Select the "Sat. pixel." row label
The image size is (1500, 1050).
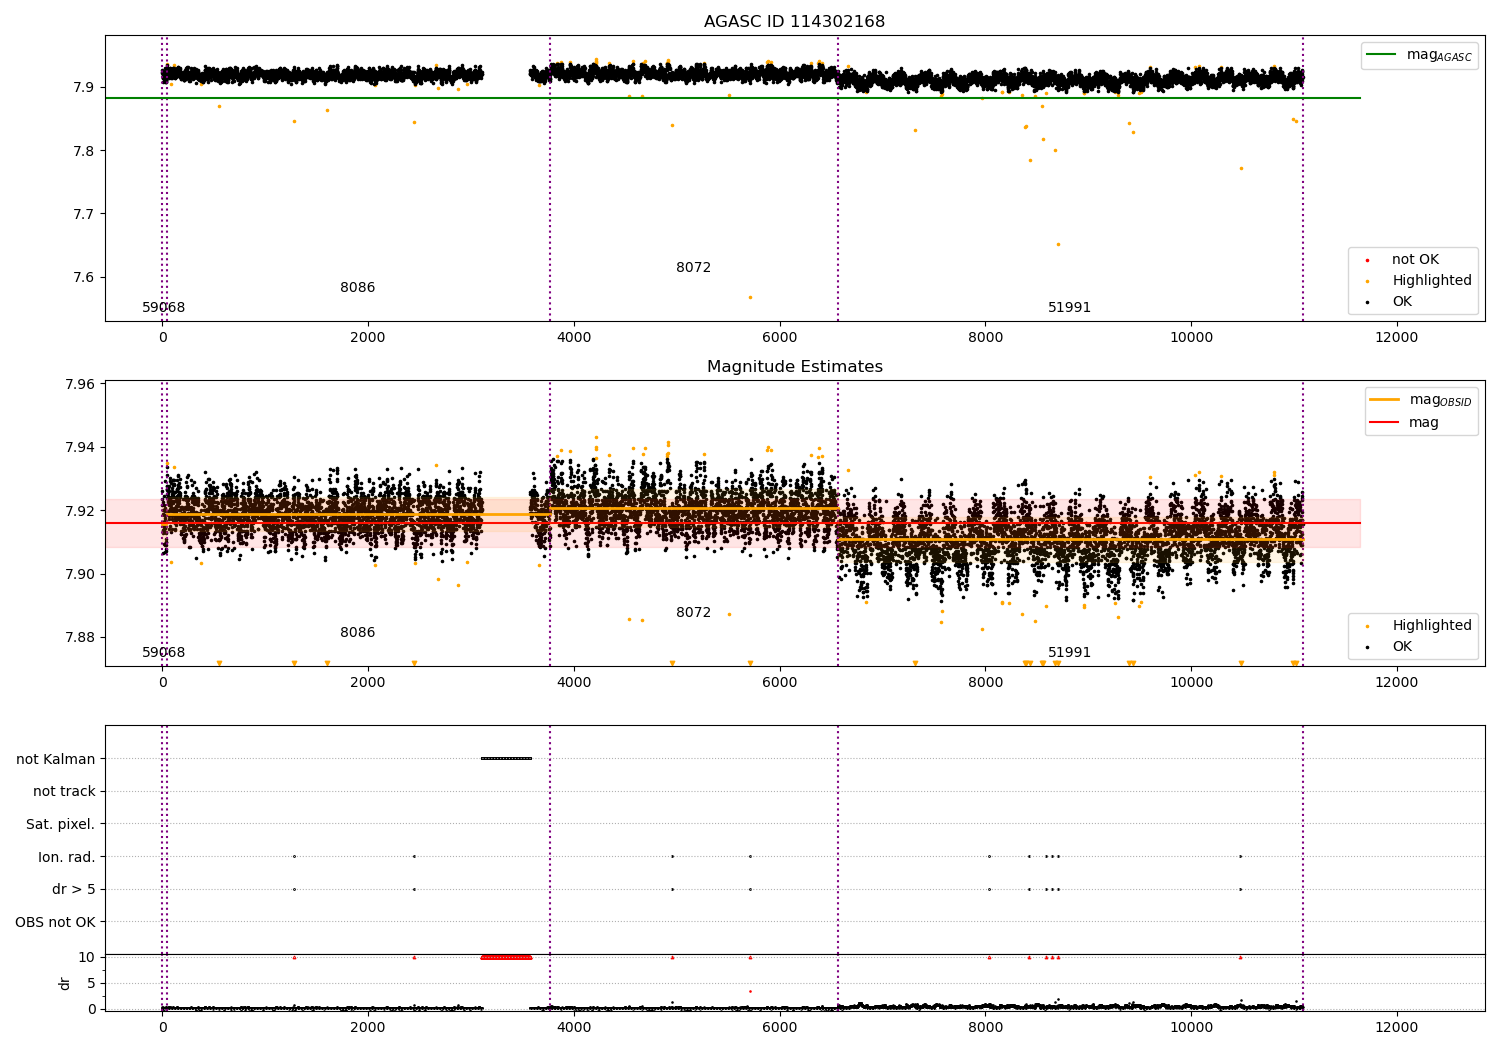pos(61,824)
